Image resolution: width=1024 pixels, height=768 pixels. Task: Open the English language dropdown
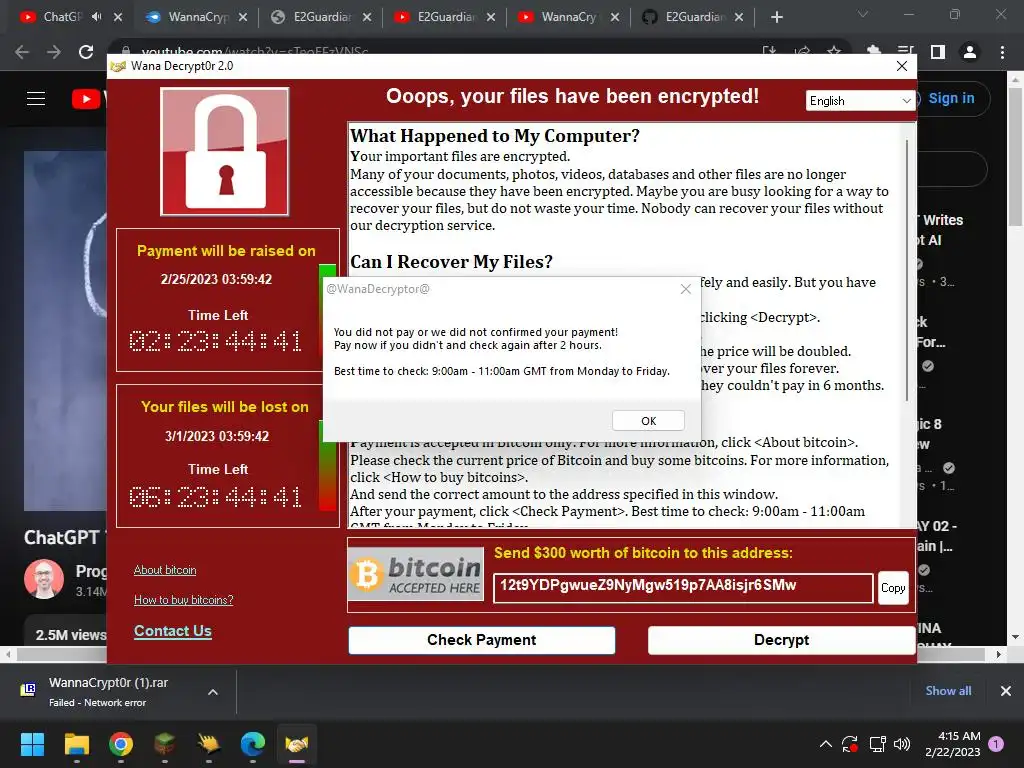[x=859, y=101]
